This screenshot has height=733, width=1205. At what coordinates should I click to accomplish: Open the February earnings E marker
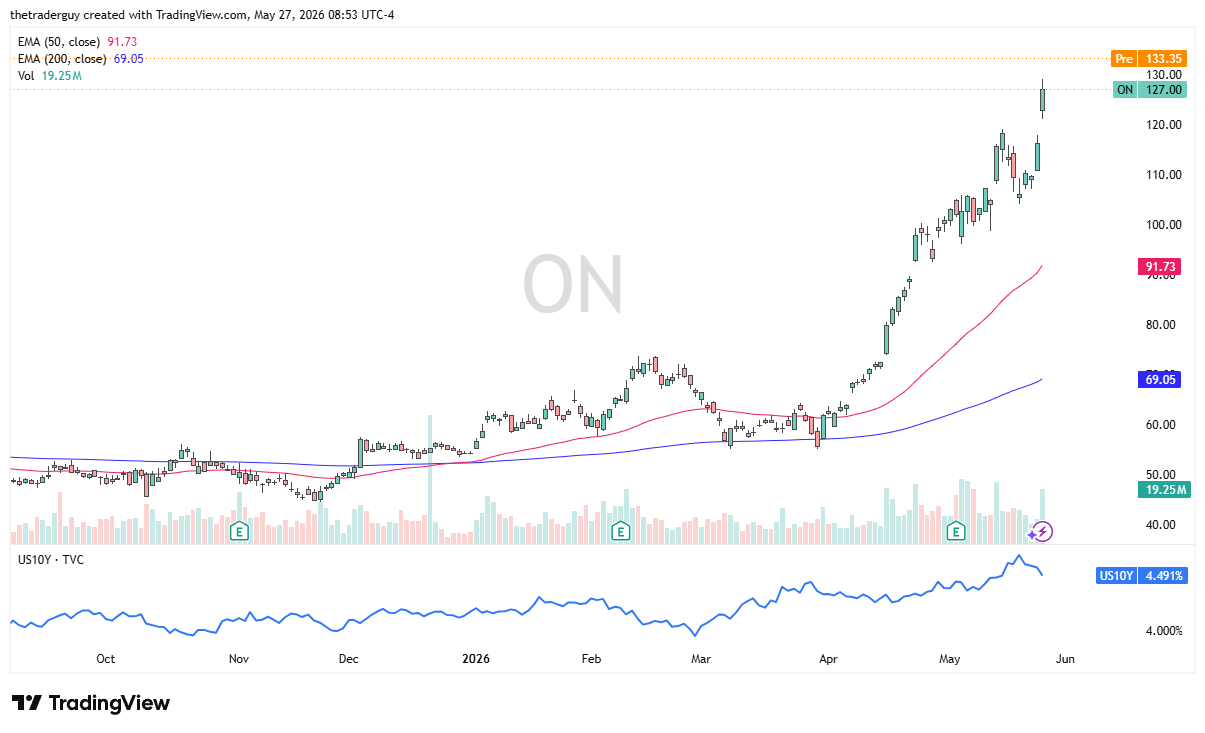click(x=621, y=531)
